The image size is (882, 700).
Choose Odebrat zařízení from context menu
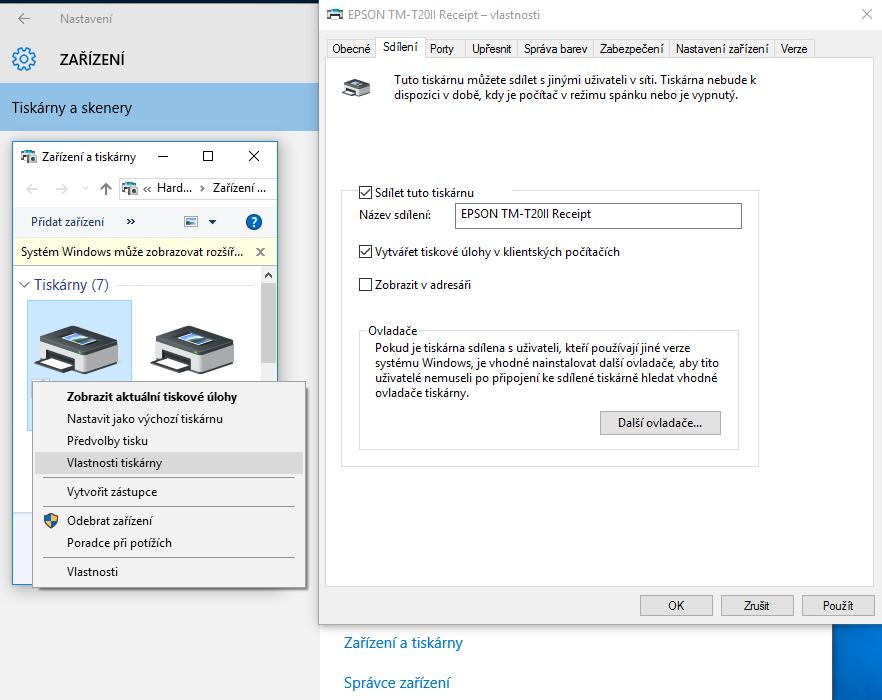tap(169, 520)
